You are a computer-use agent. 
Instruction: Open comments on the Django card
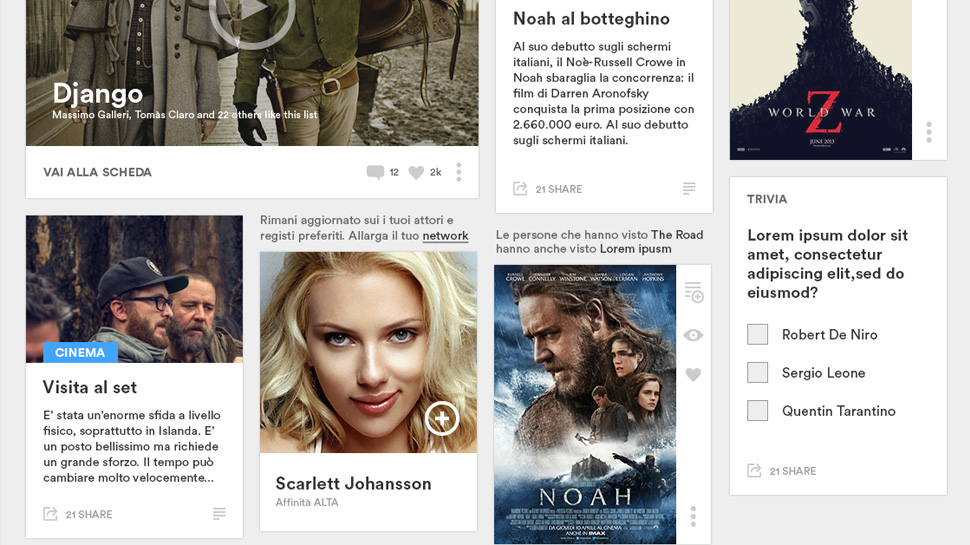point(375,172)
